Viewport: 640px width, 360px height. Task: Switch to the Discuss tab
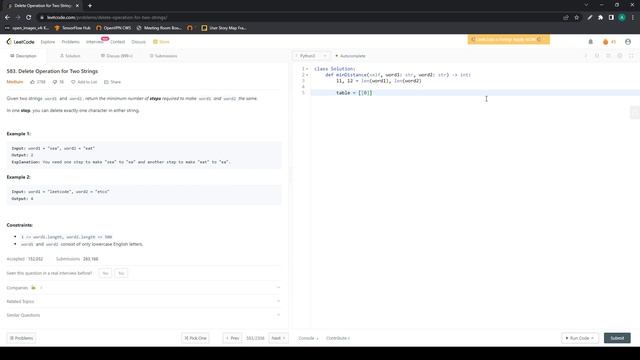point(117,56)
